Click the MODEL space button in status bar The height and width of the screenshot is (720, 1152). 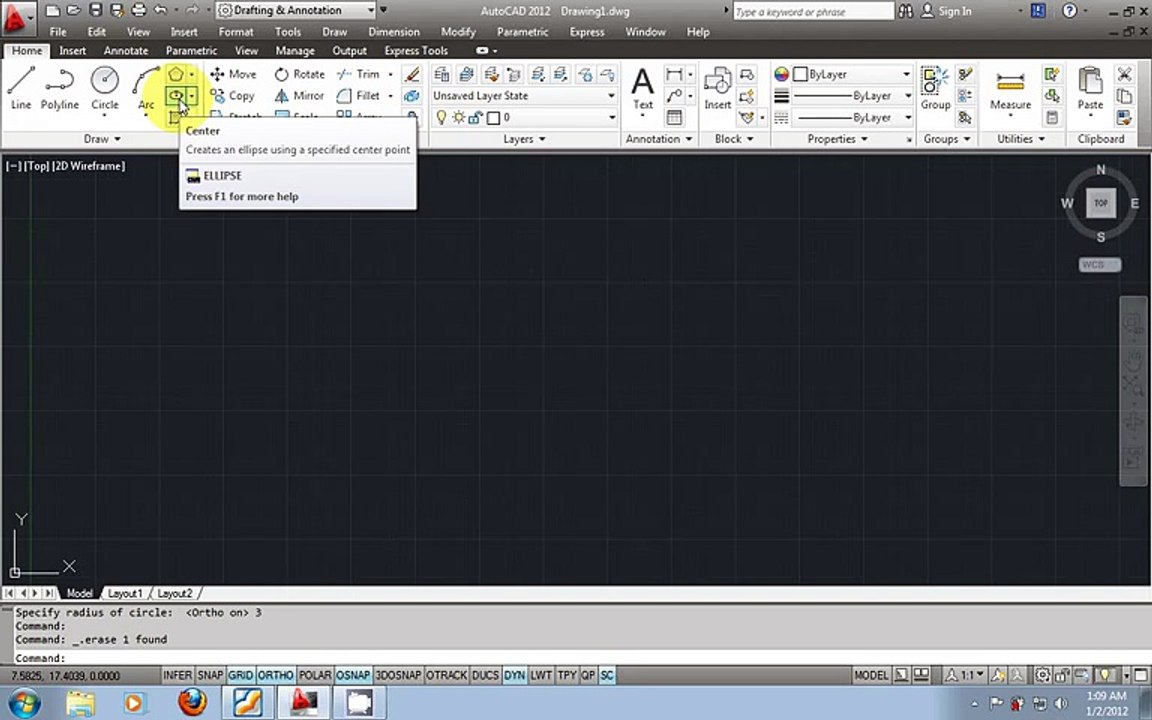click(x=871, y=675)
